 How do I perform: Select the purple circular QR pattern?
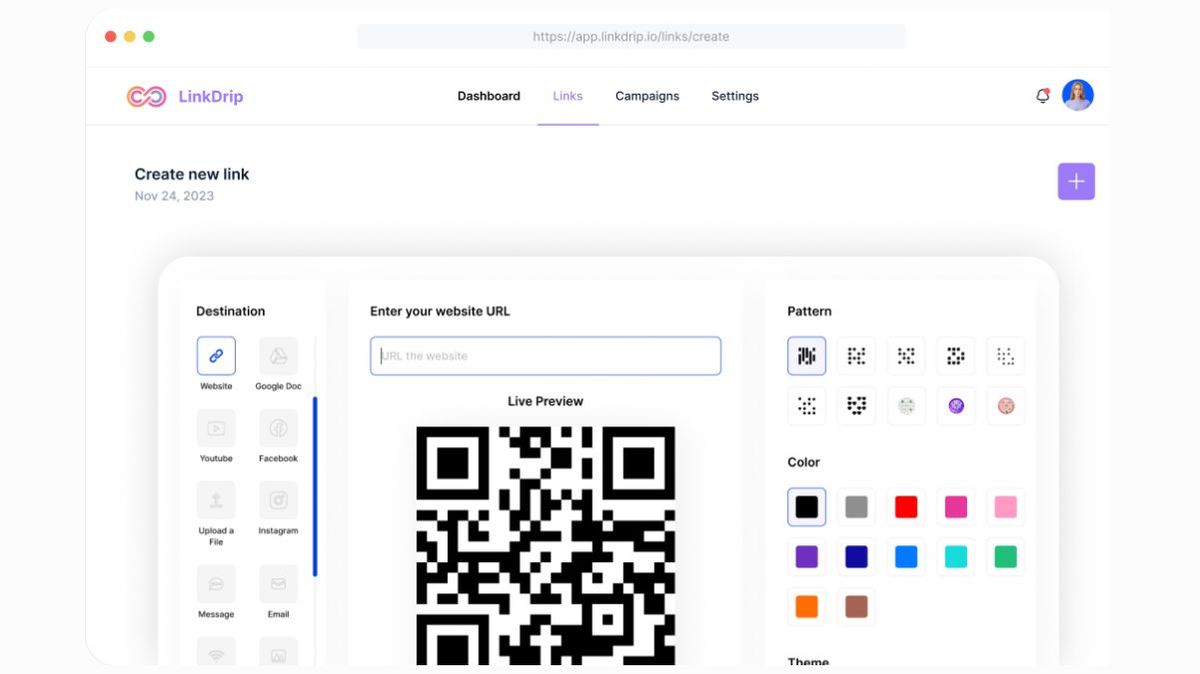tap(956, 406)
